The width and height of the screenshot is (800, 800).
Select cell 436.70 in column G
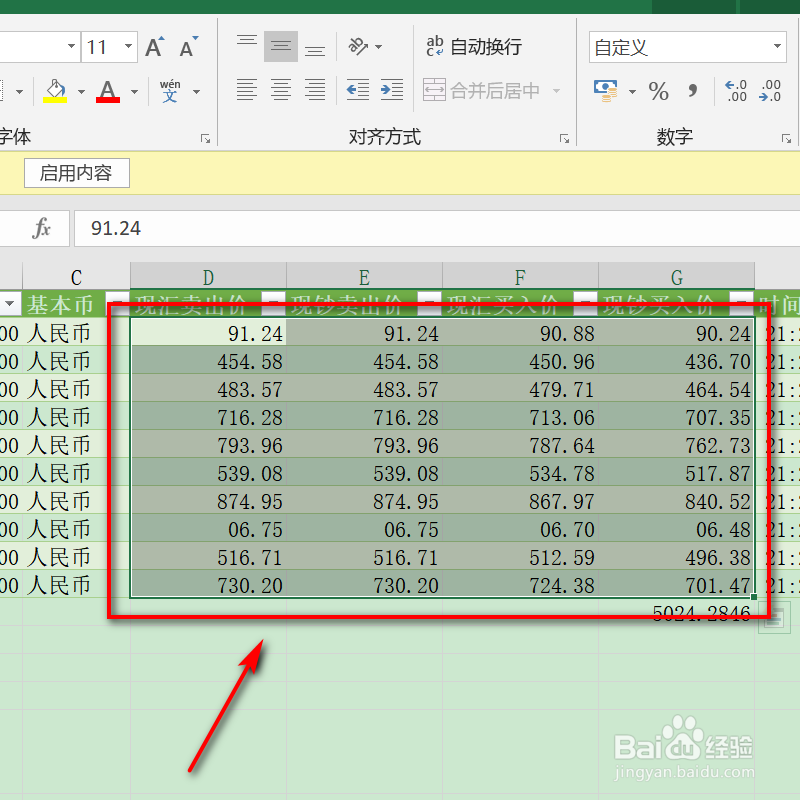[677, 361]
